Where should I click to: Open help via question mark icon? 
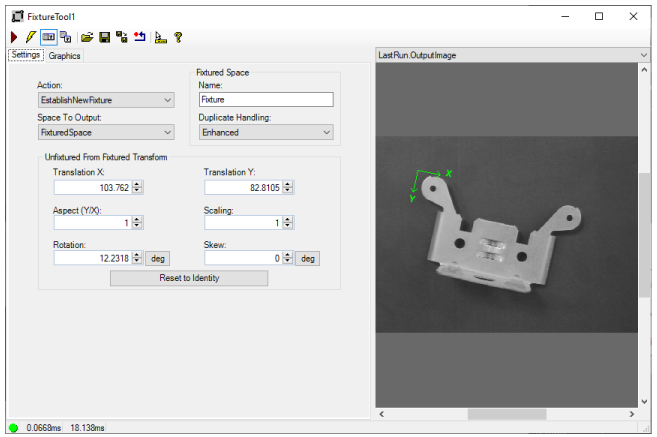178,37
